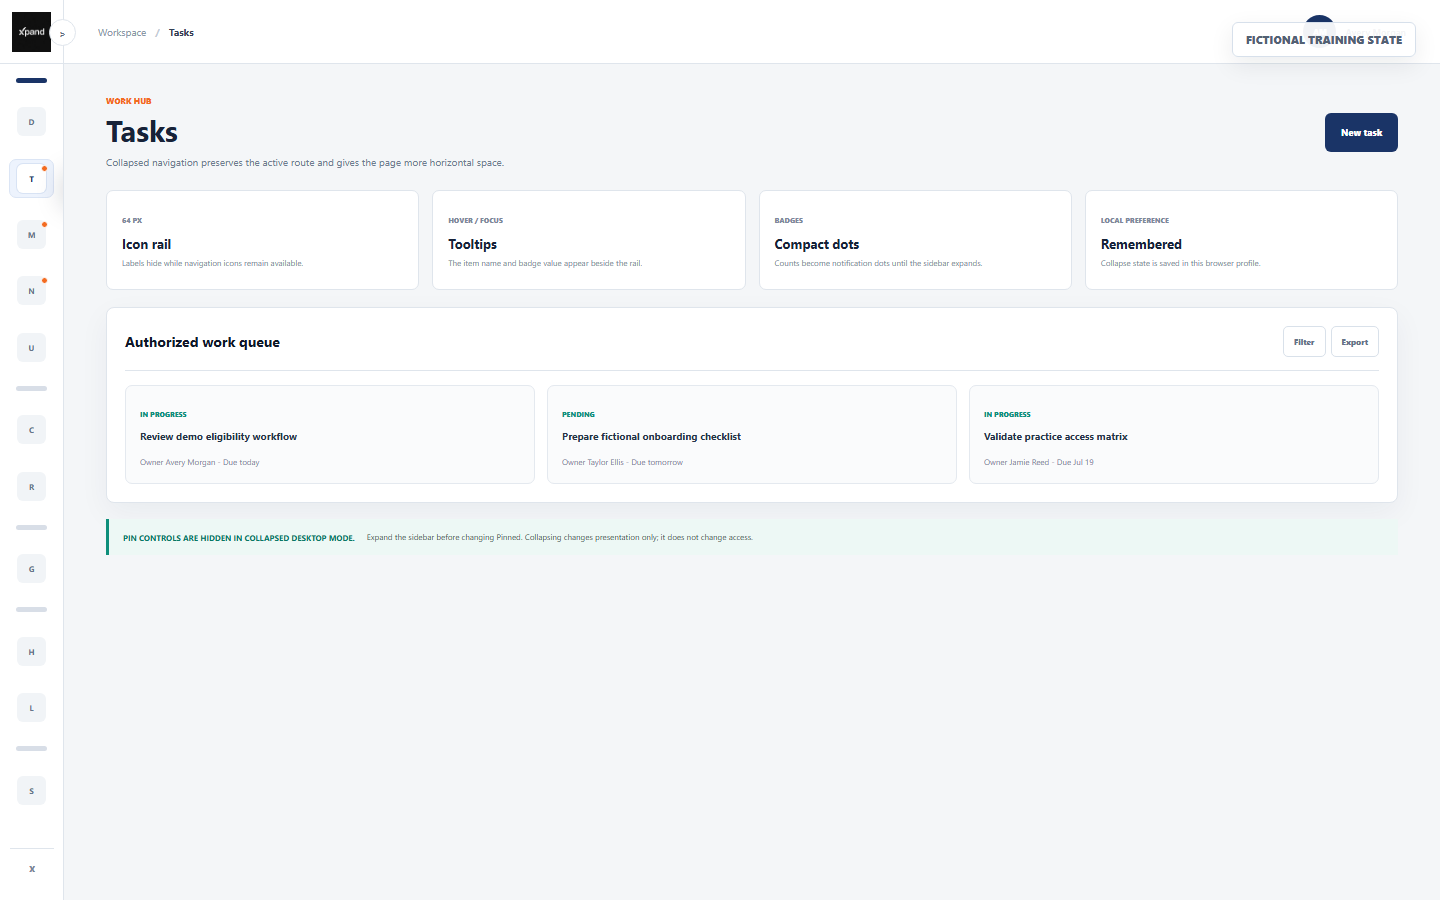Click Owner Avery Morgan due today text
1440x900 pixels.
[200, 462]
